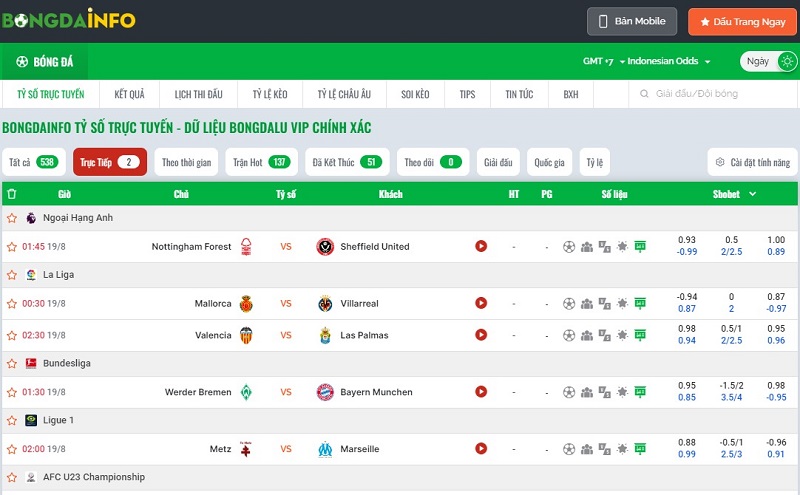Favorite the Bundesliga league star
The image size is (800, 495).
coord(12,364)
